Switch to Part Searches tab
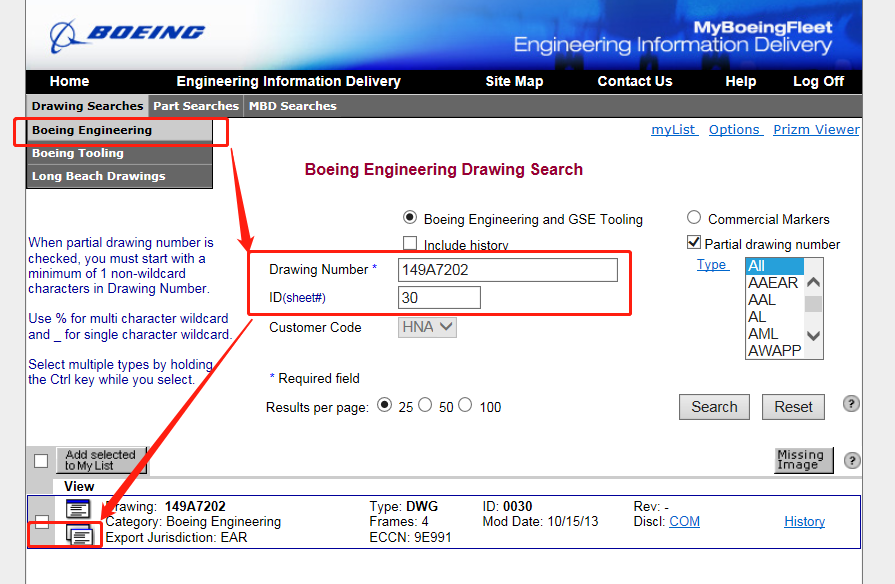Image resolution: width=895 pixels, height=584 pixels. pos(196,106)
